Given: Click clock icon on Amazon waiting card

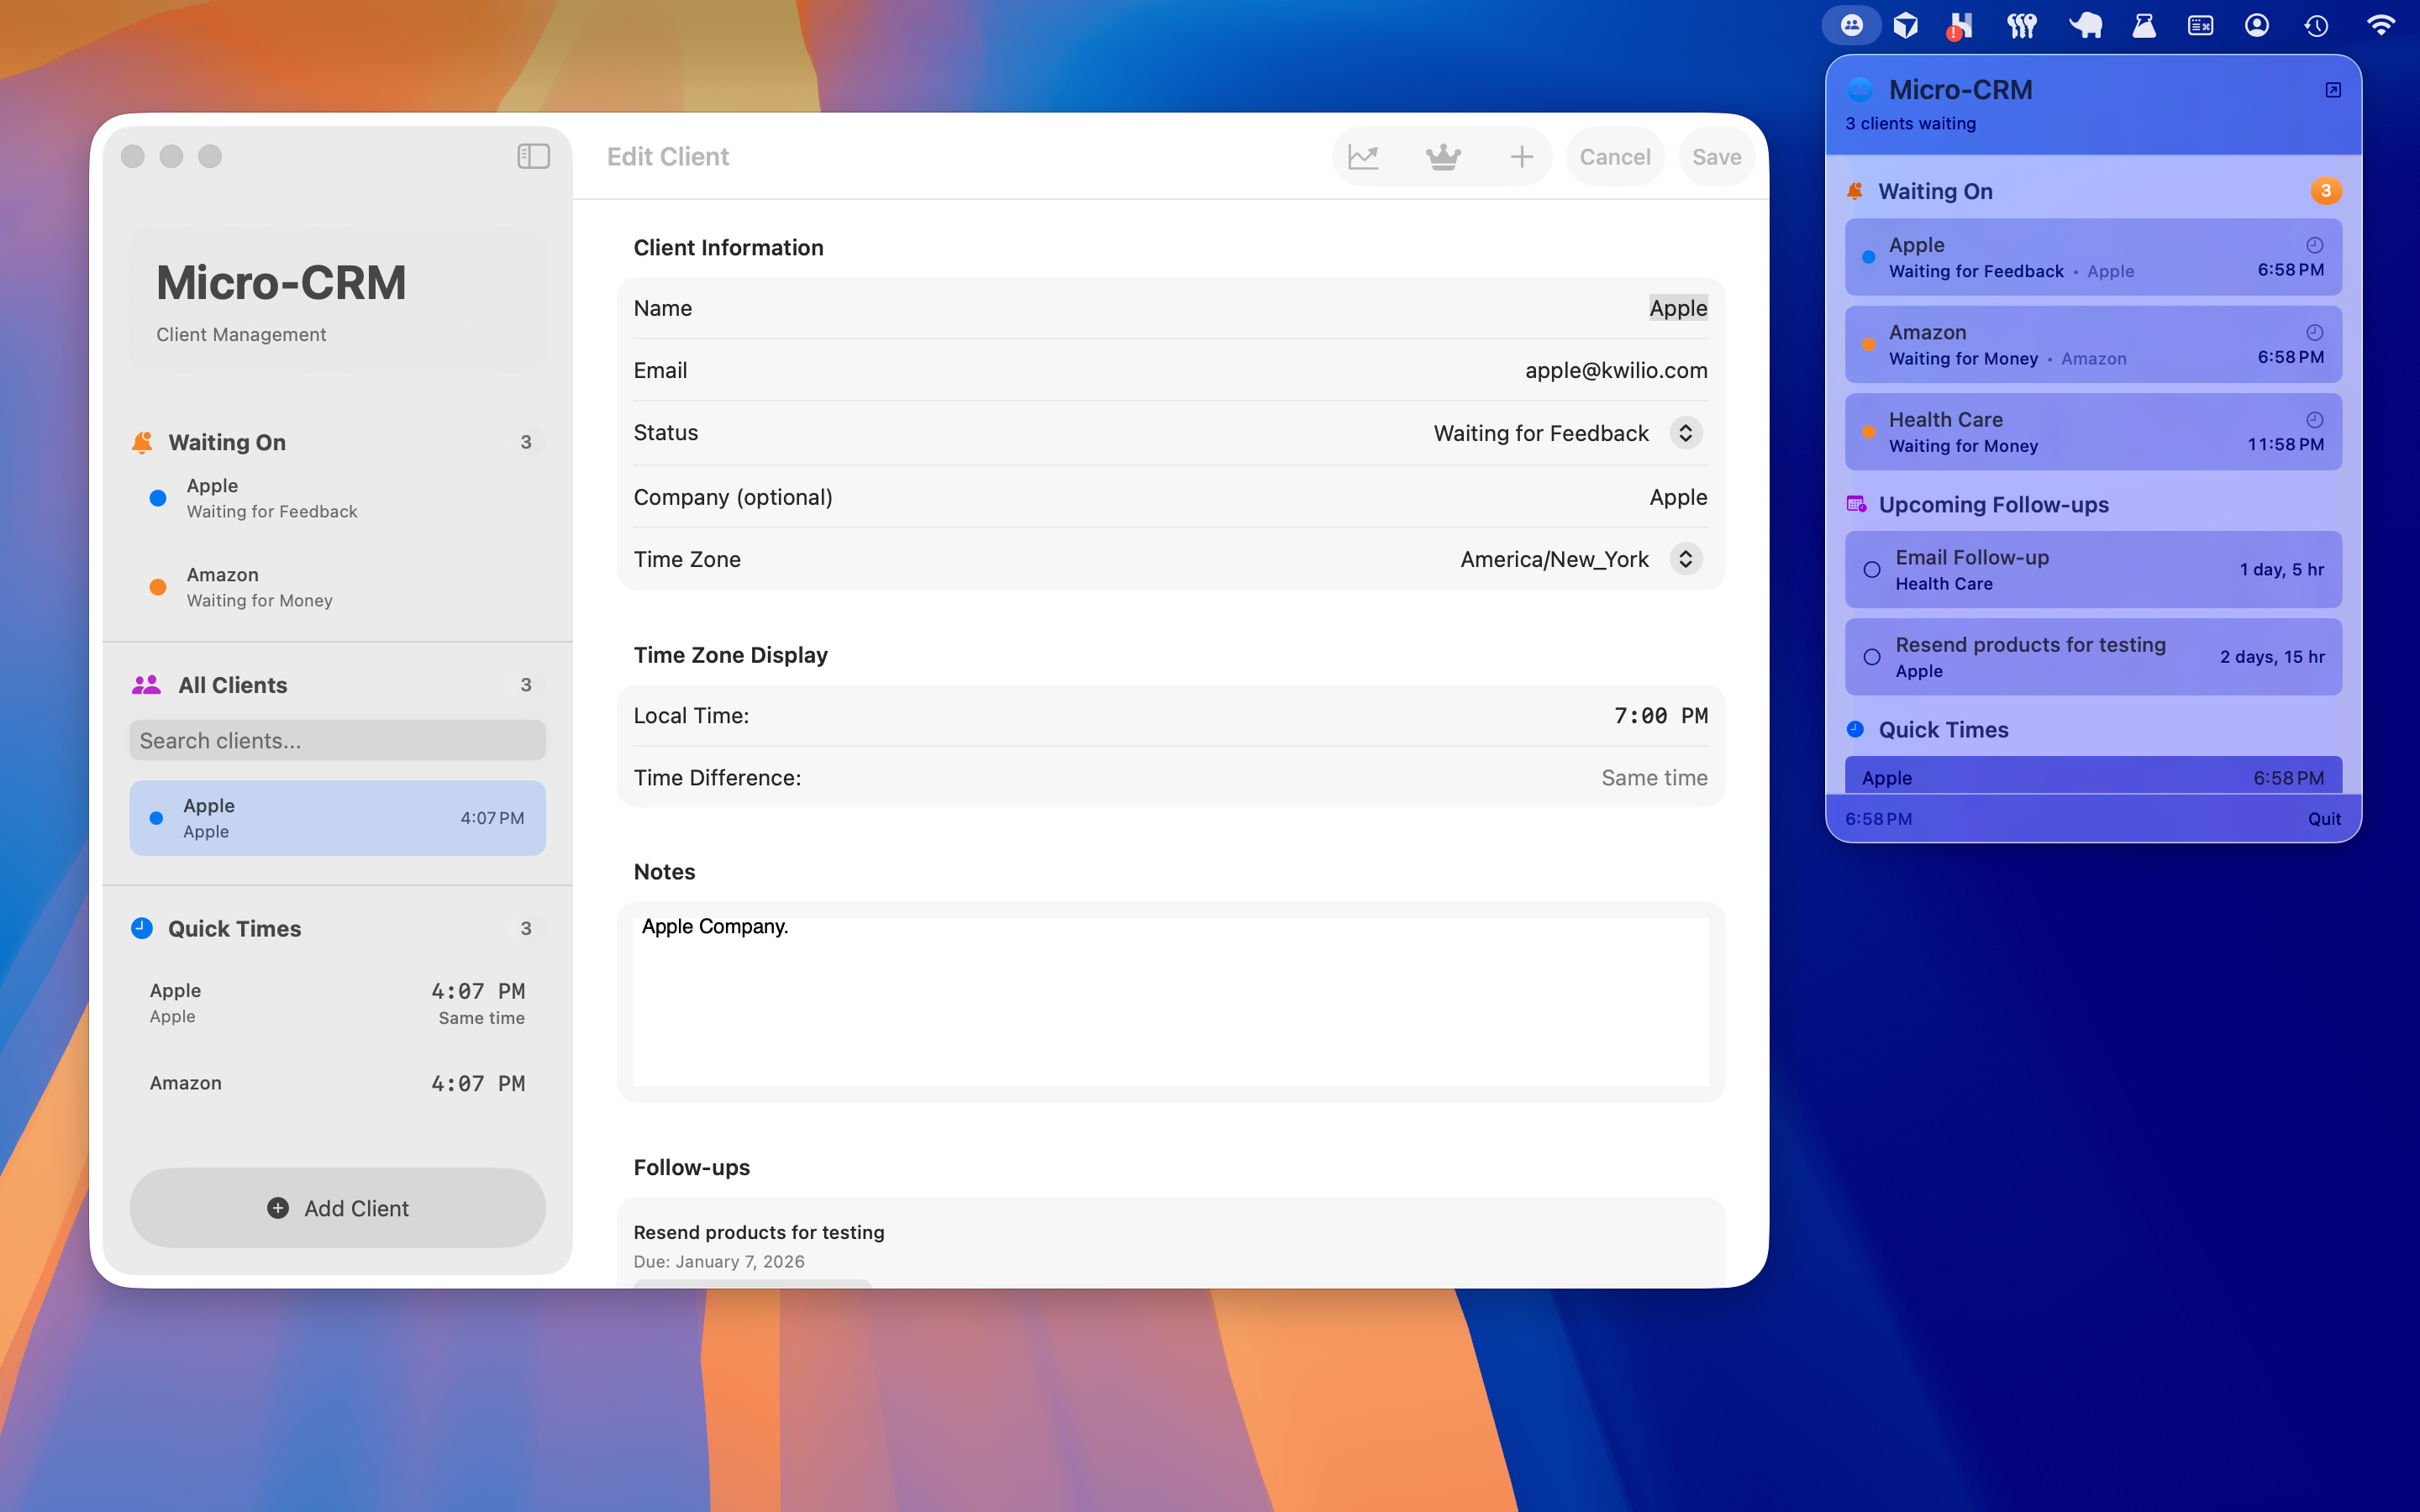Looking at the screenshot, I should (x=2314, y=332).
